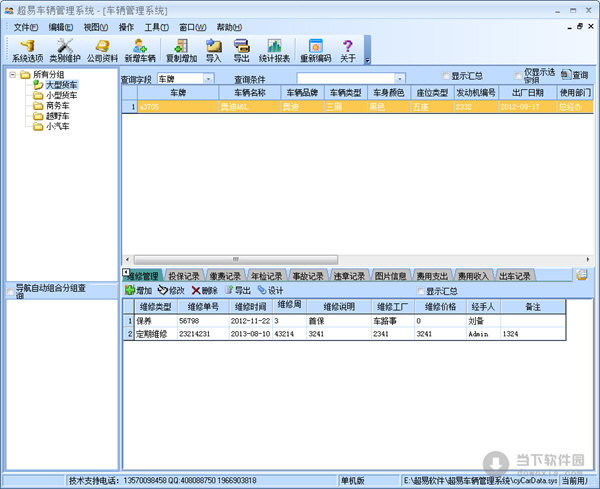
Task: Click 车辆名称 column header
Action: pos(249,93)
